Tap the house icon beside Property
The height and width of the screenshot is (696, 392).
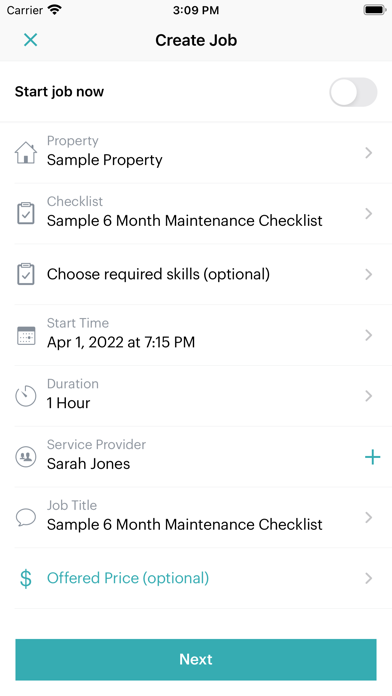click(x=26, y=153)
